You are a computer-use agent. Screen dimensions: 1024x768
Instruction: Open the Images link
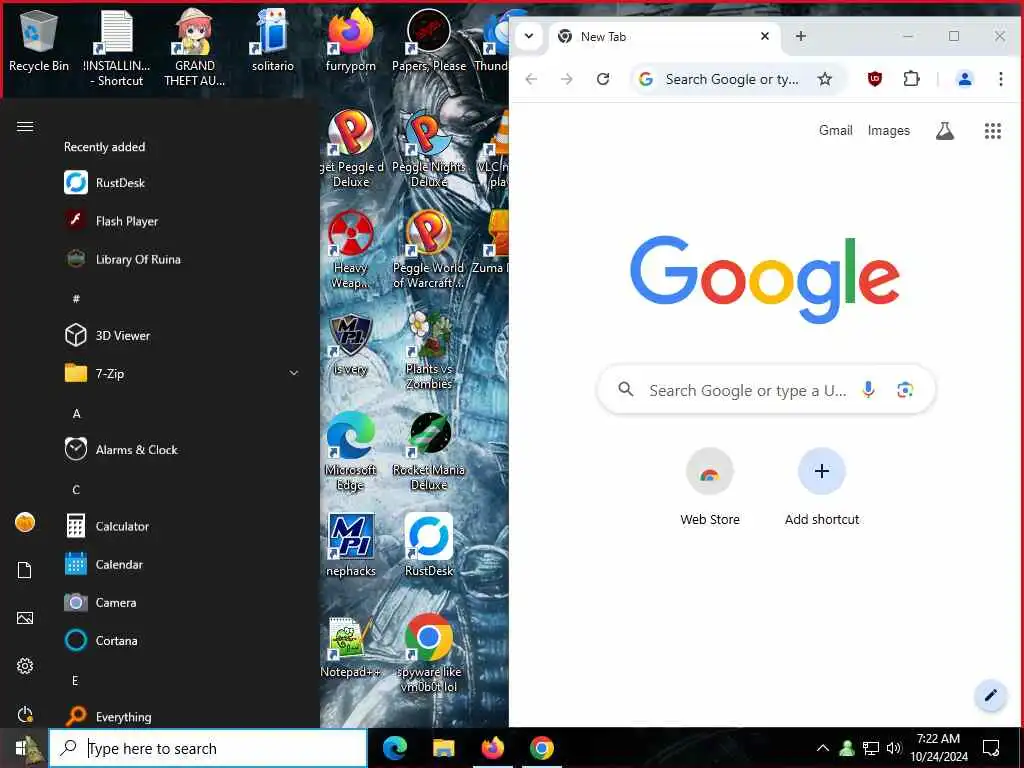888,131
